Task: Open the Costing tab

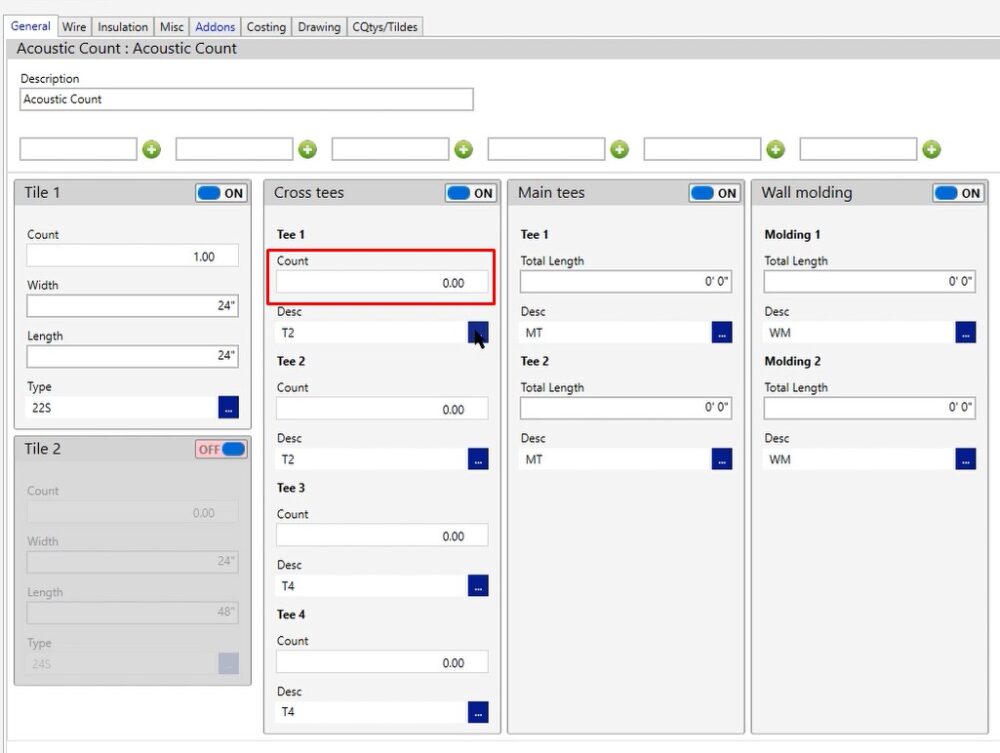Action: tap(266, 27)
